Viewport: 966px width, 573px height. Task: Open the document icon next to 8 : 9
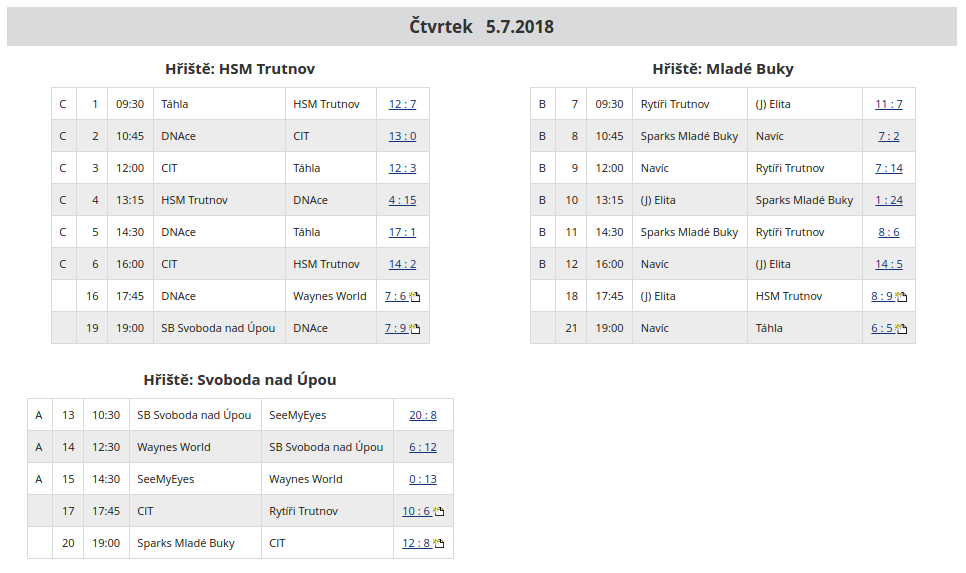pos(901,297)
